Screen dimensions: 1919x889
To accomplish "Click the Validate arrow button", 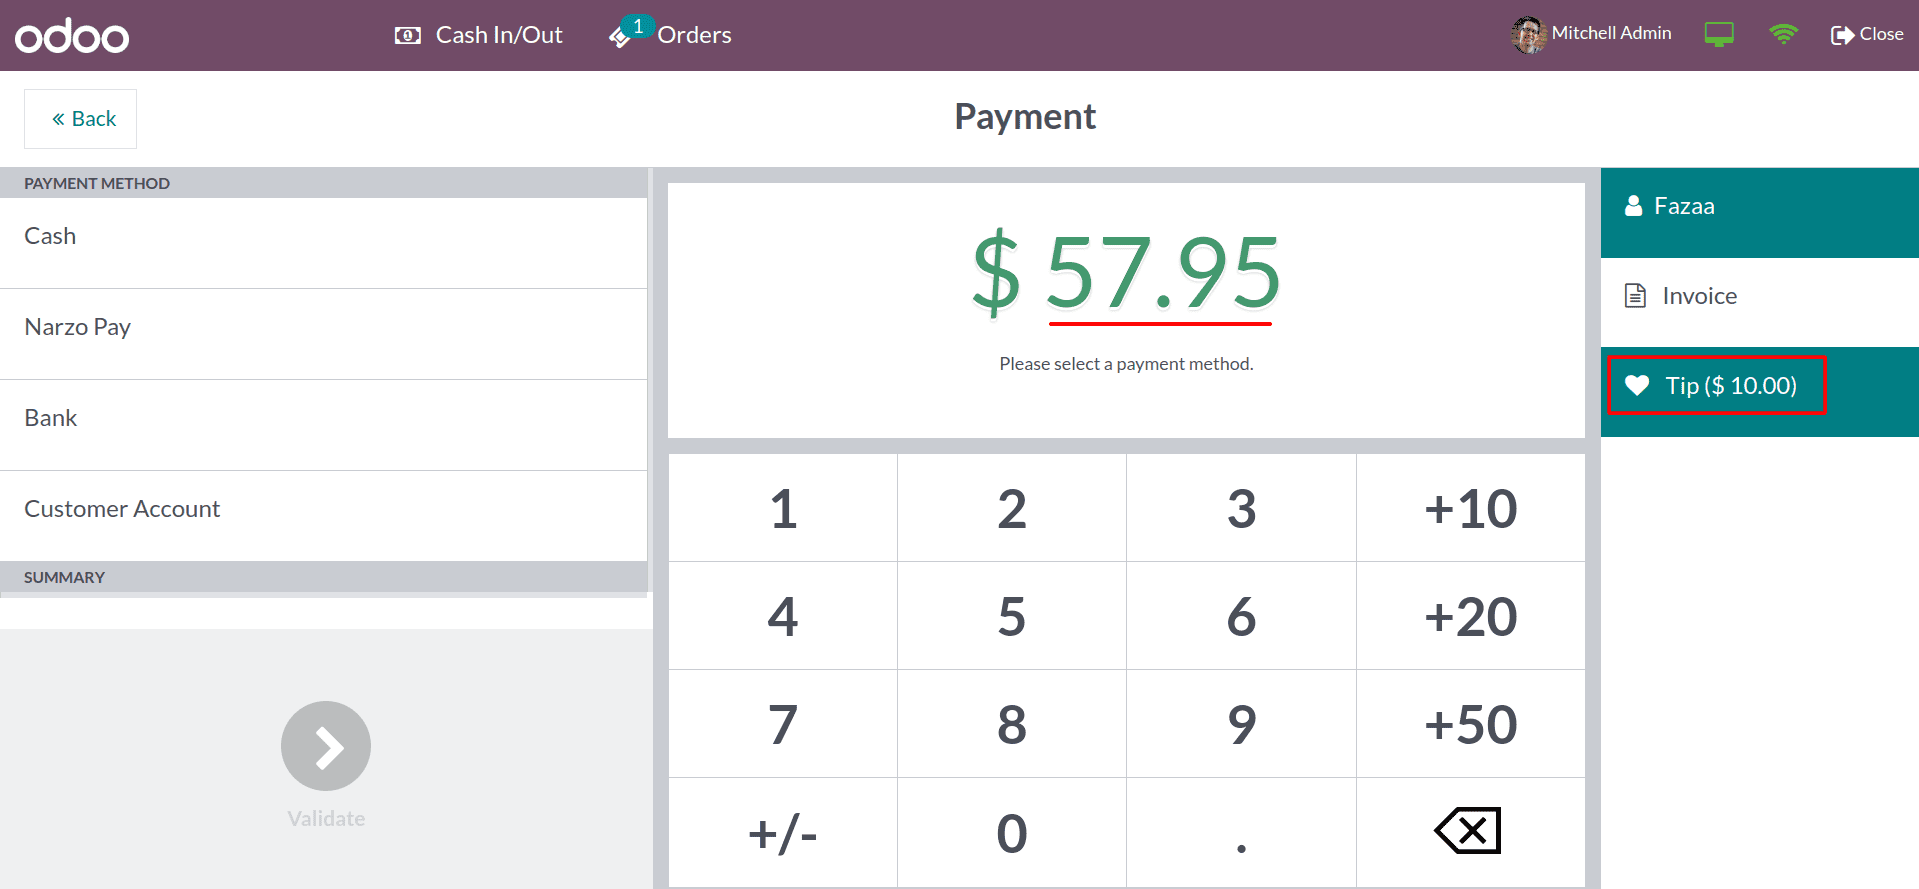I will 326,746.
